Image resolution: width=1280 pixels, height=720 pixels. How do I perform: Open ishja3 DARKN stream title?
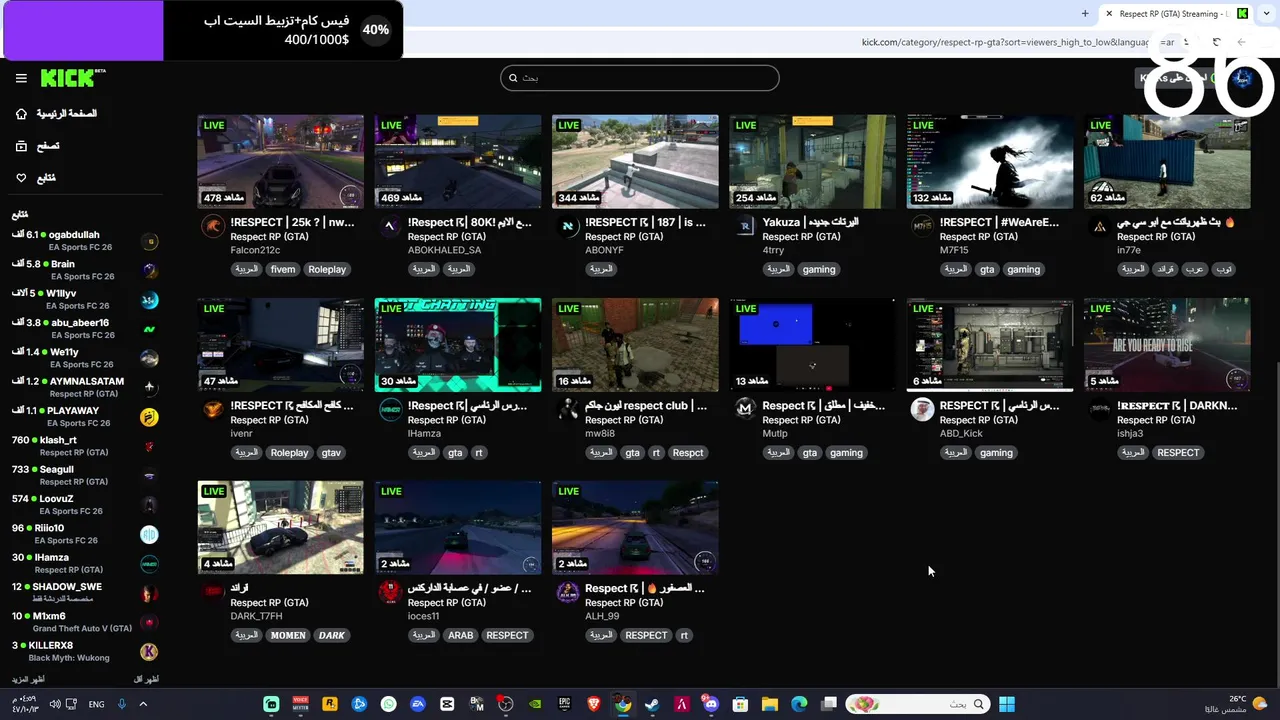tap(1177, 405)
